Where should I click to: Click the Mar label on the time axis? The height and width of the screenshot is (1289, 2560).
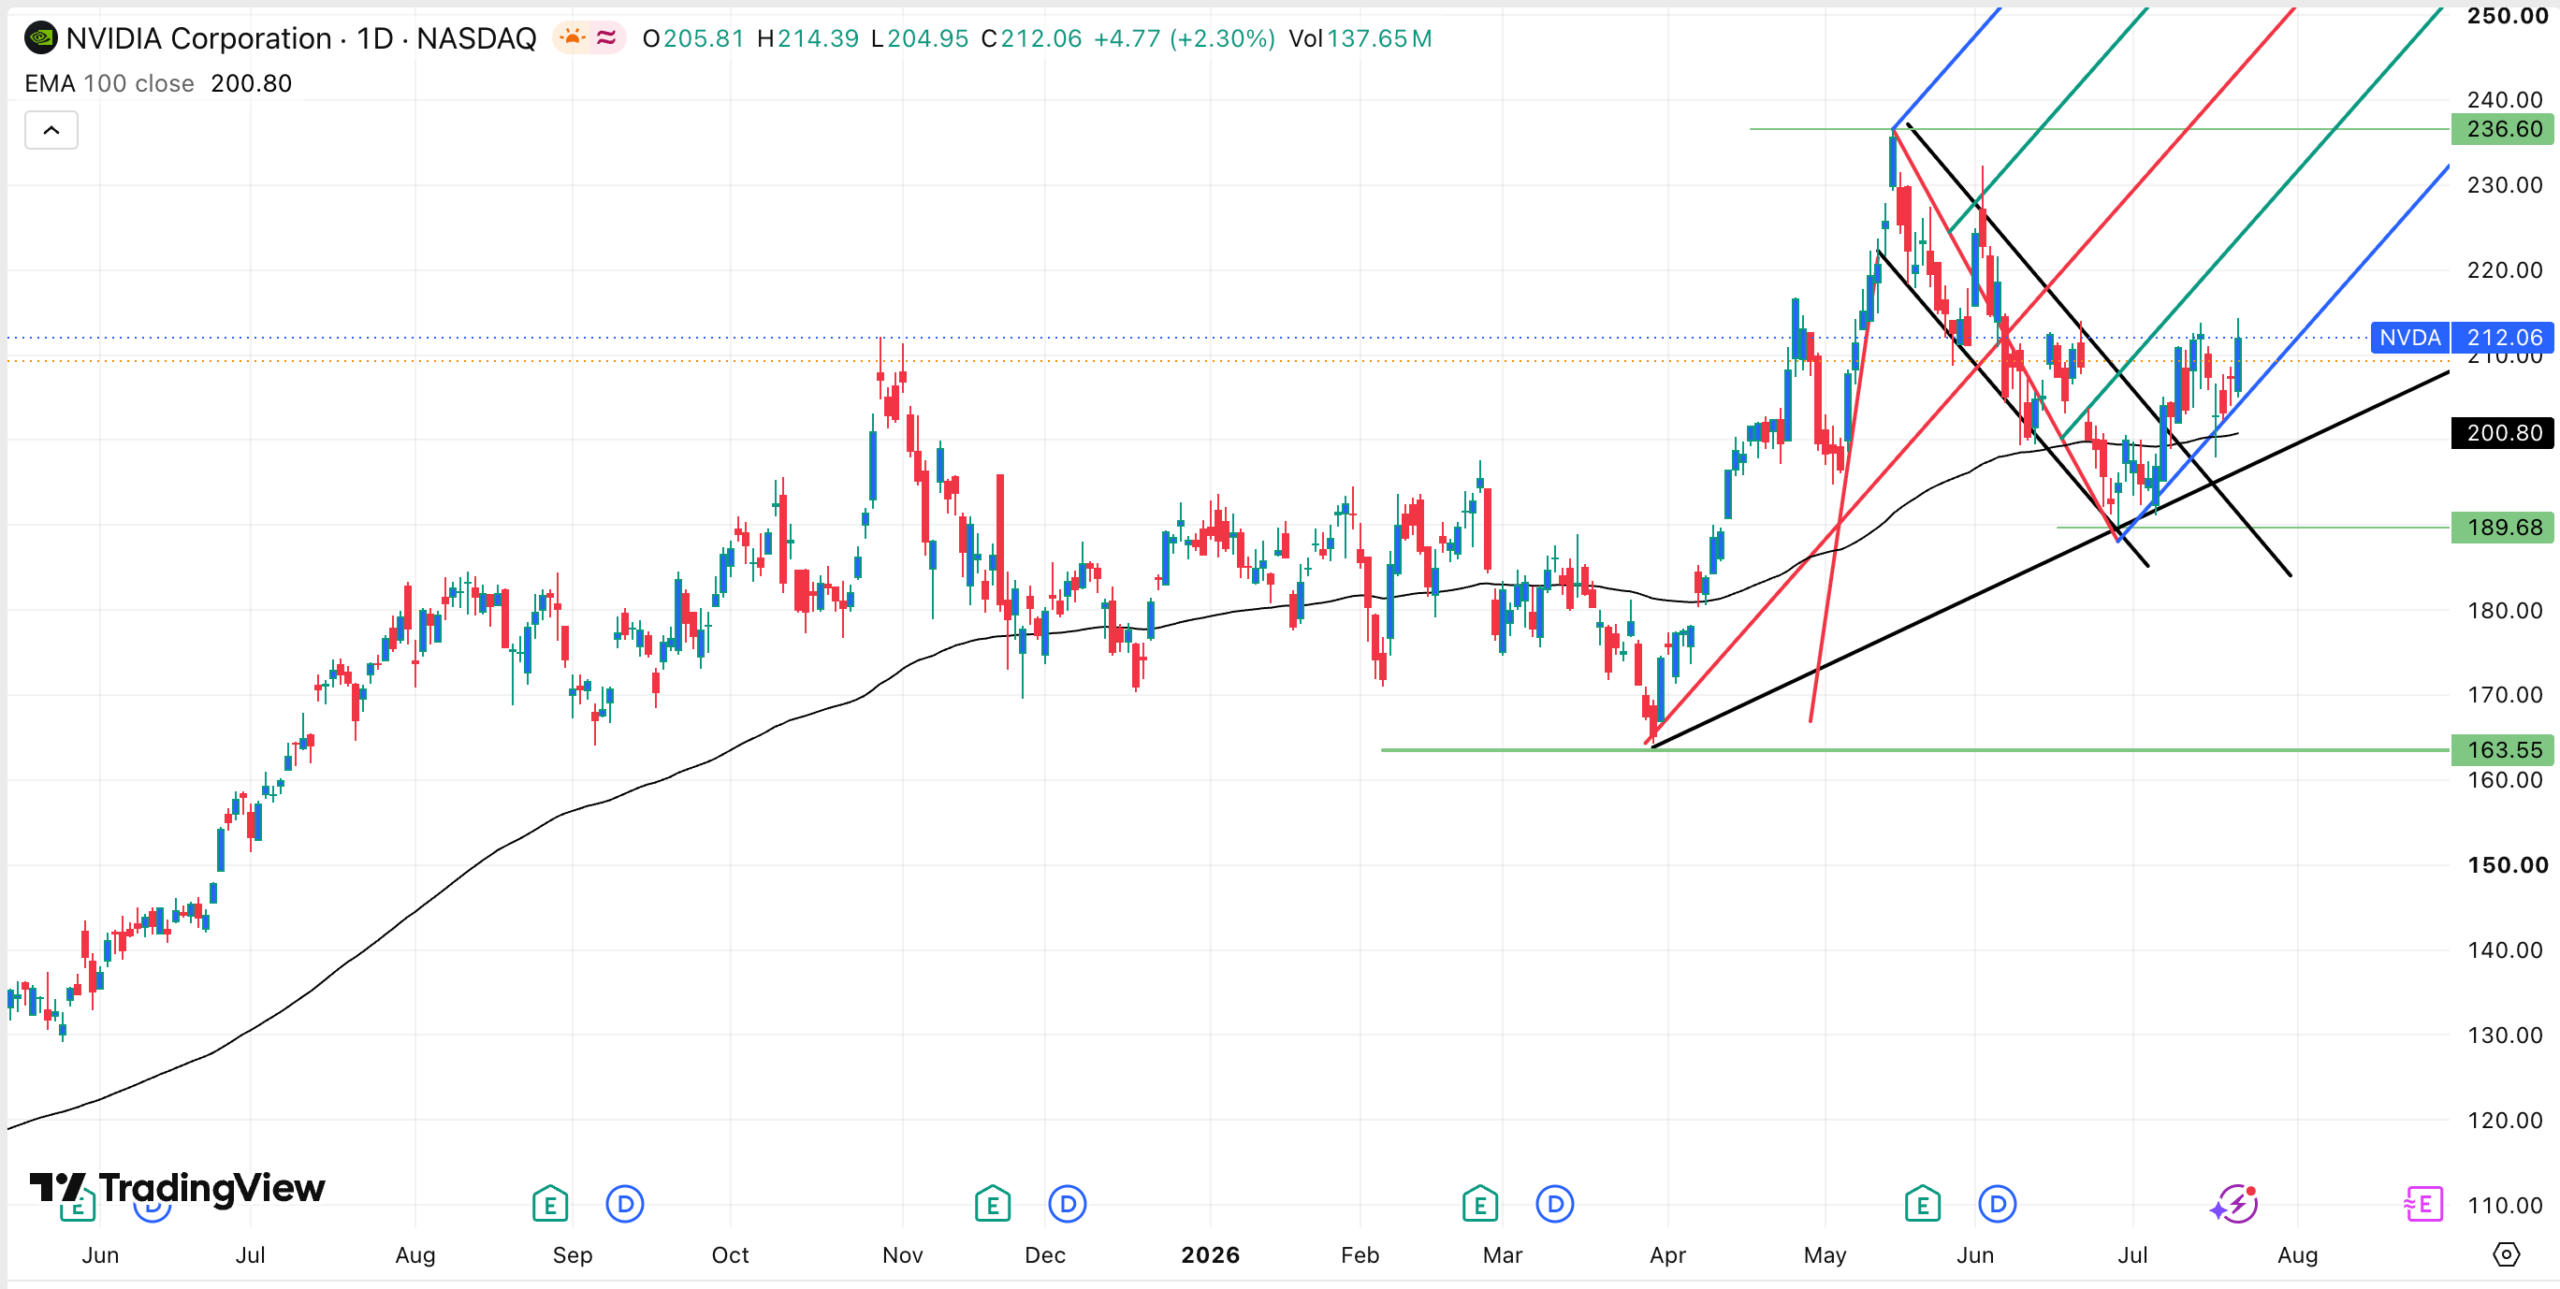click(x=1502, y=1255)
